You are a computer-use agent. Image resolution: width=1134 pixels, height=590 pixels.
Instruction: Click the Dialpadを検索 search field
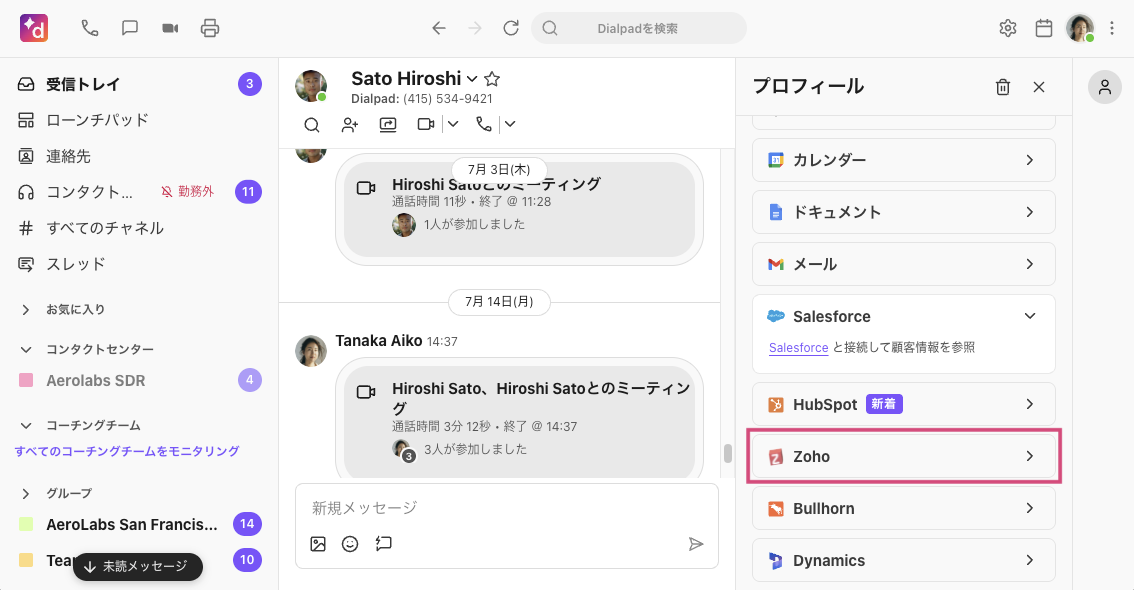tap(639, 28)
